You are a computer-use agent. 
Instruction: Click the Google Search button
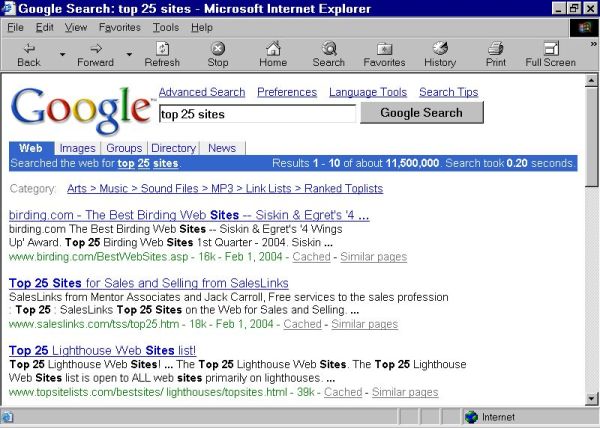click(421, 113)
